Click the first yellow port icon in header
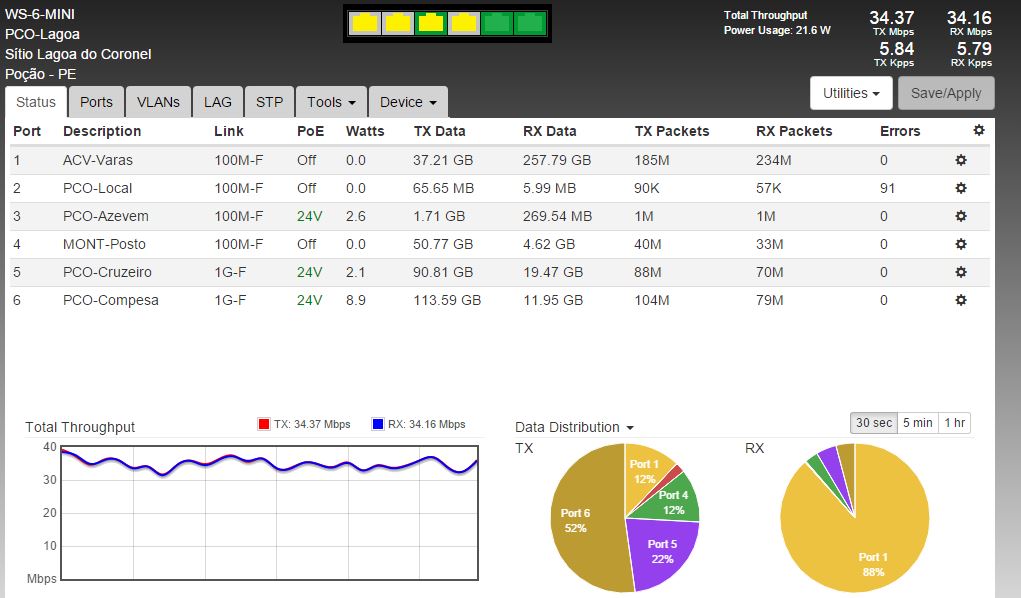1021x598 pixels. point(365,23)
